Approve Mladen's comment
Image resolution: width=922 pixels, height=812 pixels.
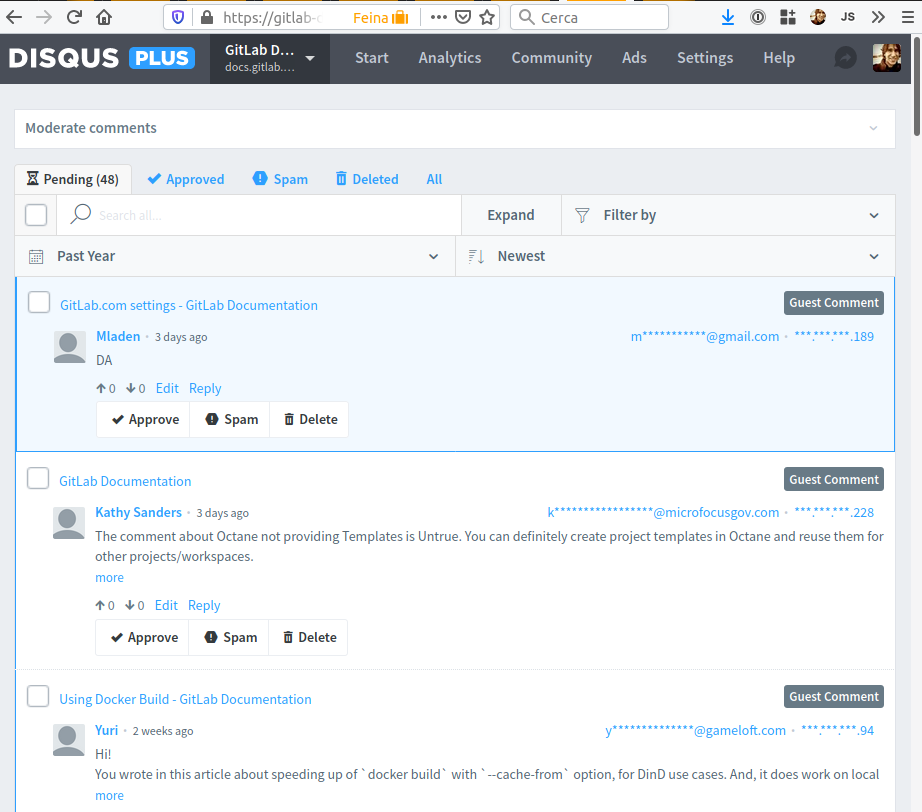(x=143, y=419)
